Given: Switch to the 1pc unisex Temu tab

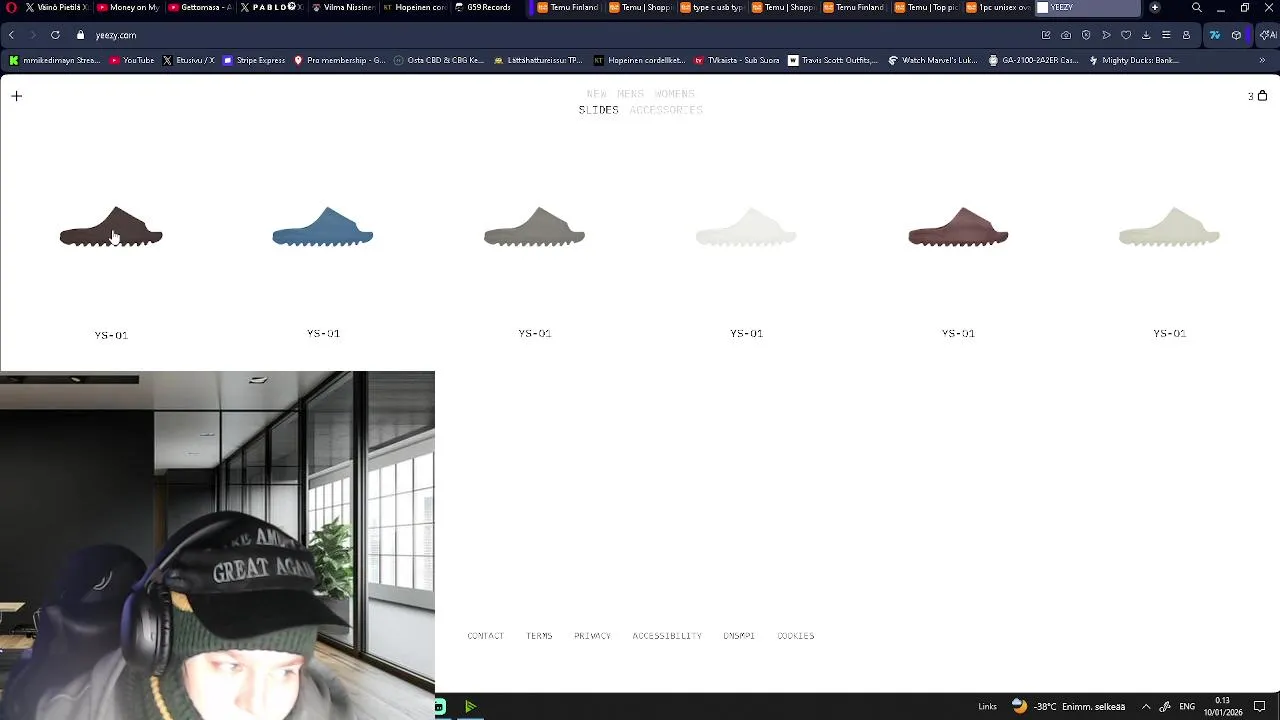Looking at the screenshot, I should (998, 7).
